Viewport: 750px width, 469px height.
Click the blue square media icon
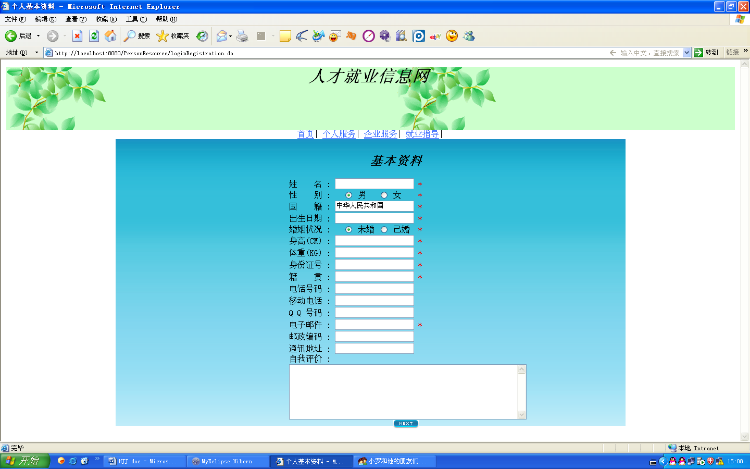pyautogui.click(x=419, y=36)
